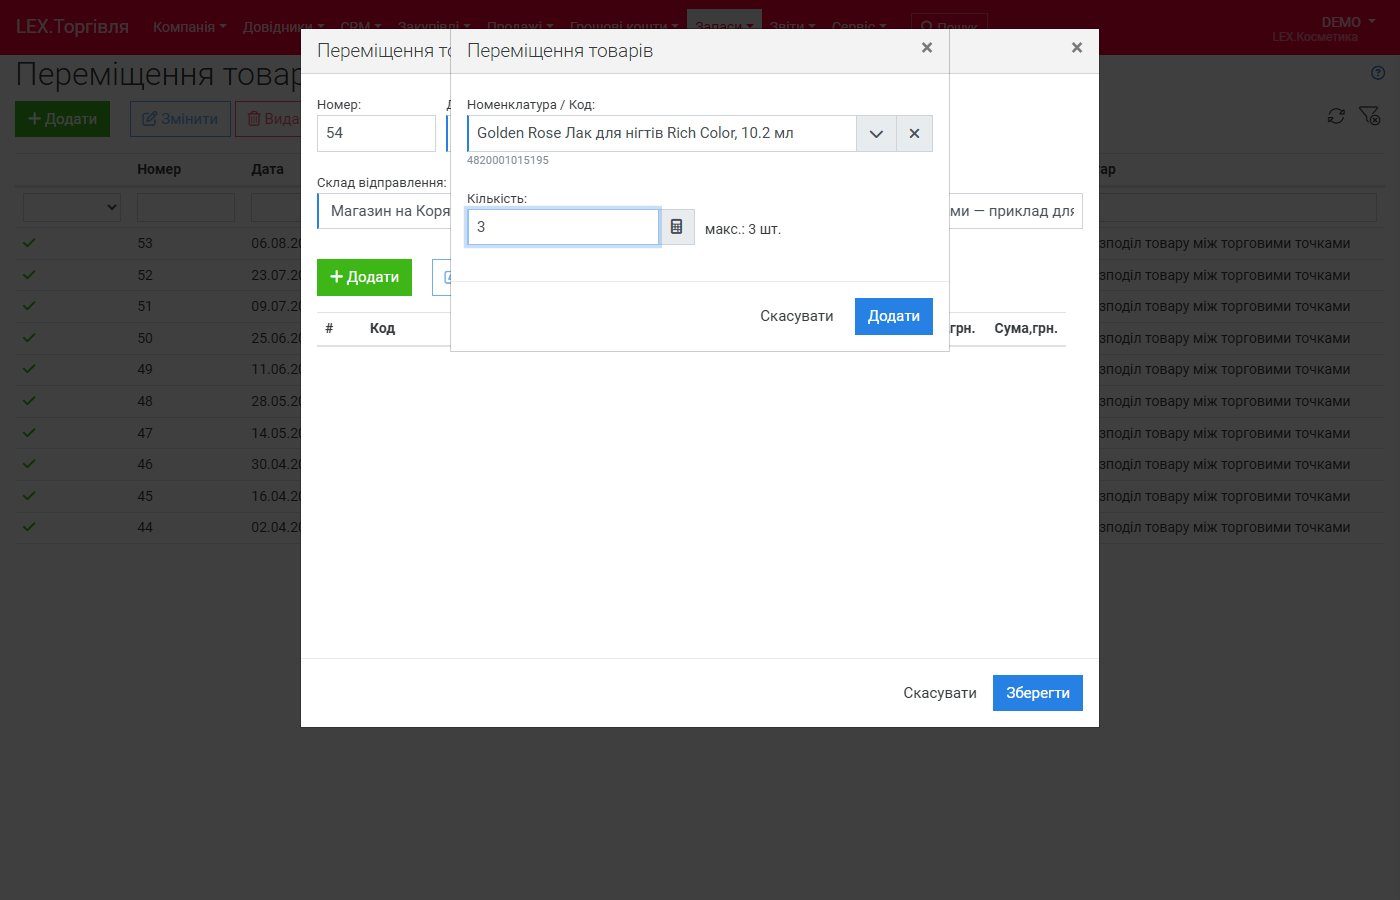Select document number 50 in the background list
Screen dimensions: 1400x900
tap(145, 338)
